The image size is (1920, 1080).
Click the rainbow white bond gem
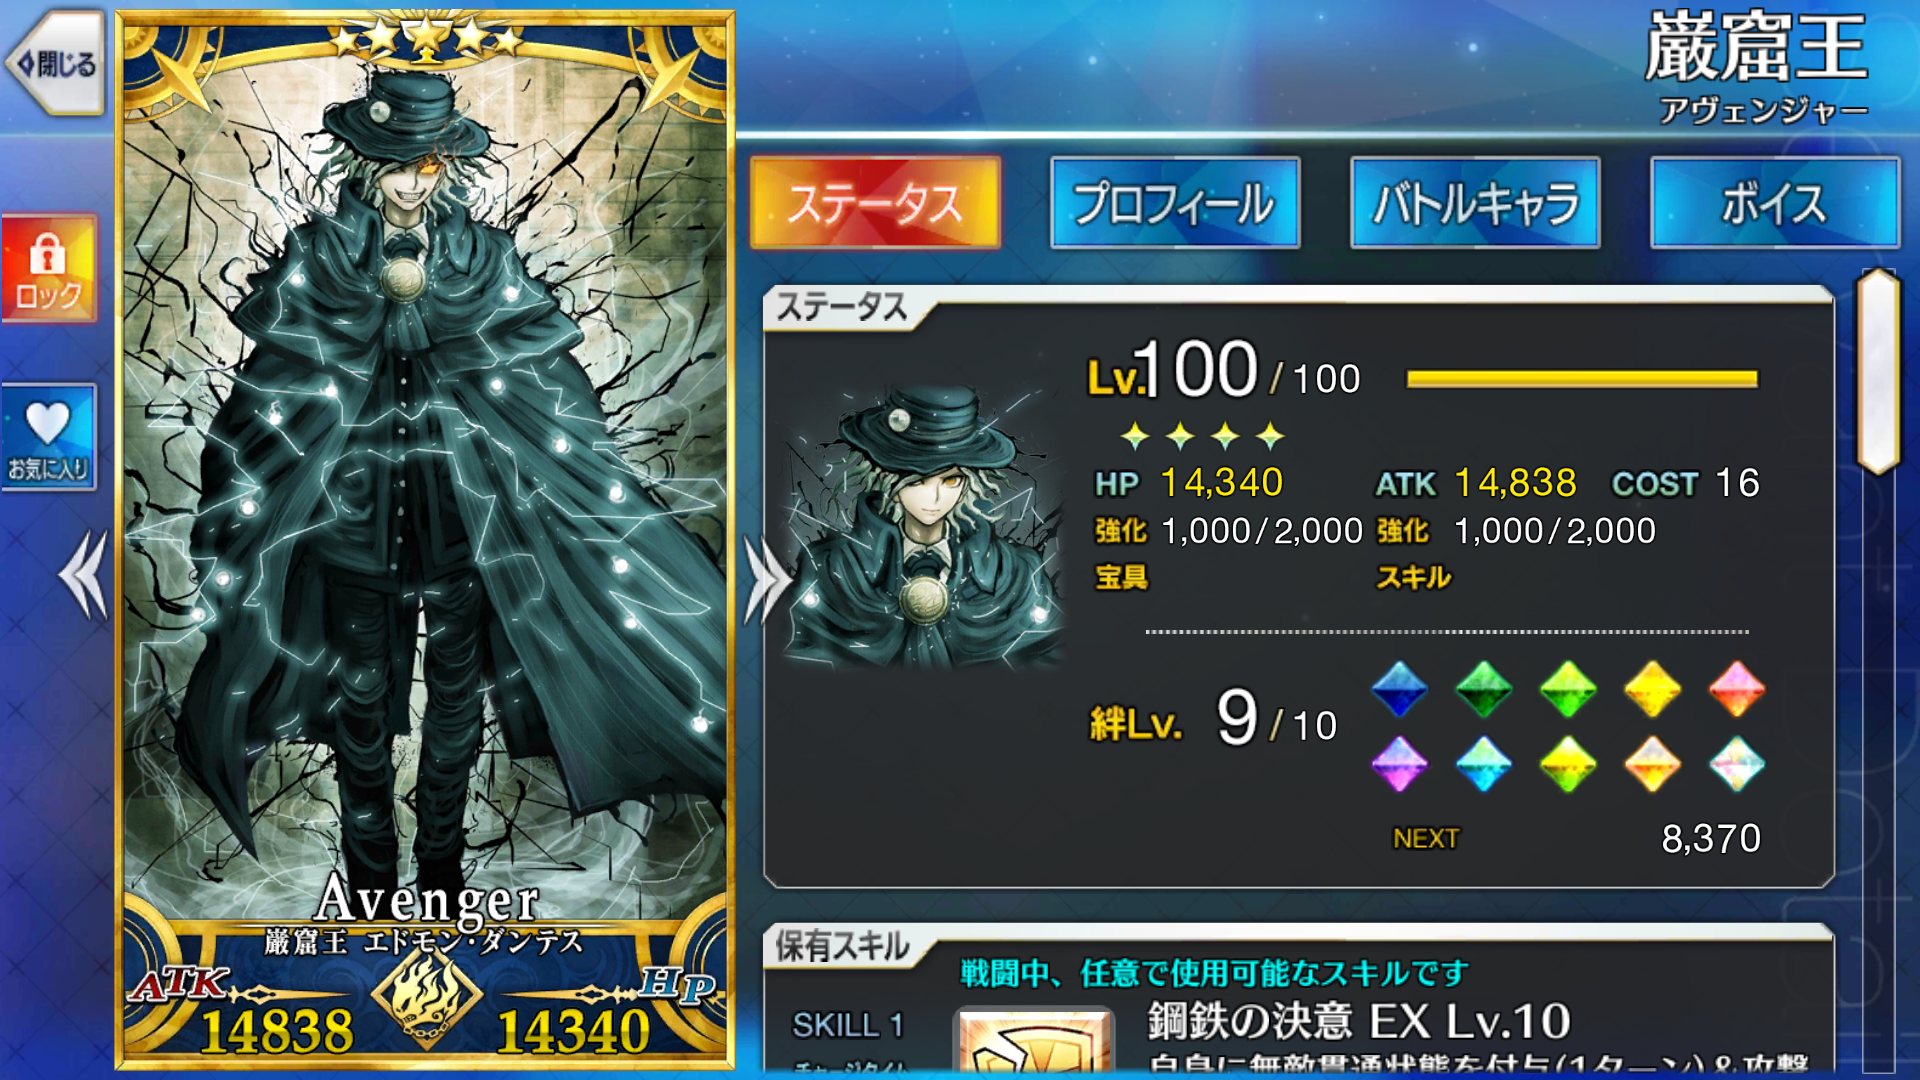click(x=1737, y=764)
